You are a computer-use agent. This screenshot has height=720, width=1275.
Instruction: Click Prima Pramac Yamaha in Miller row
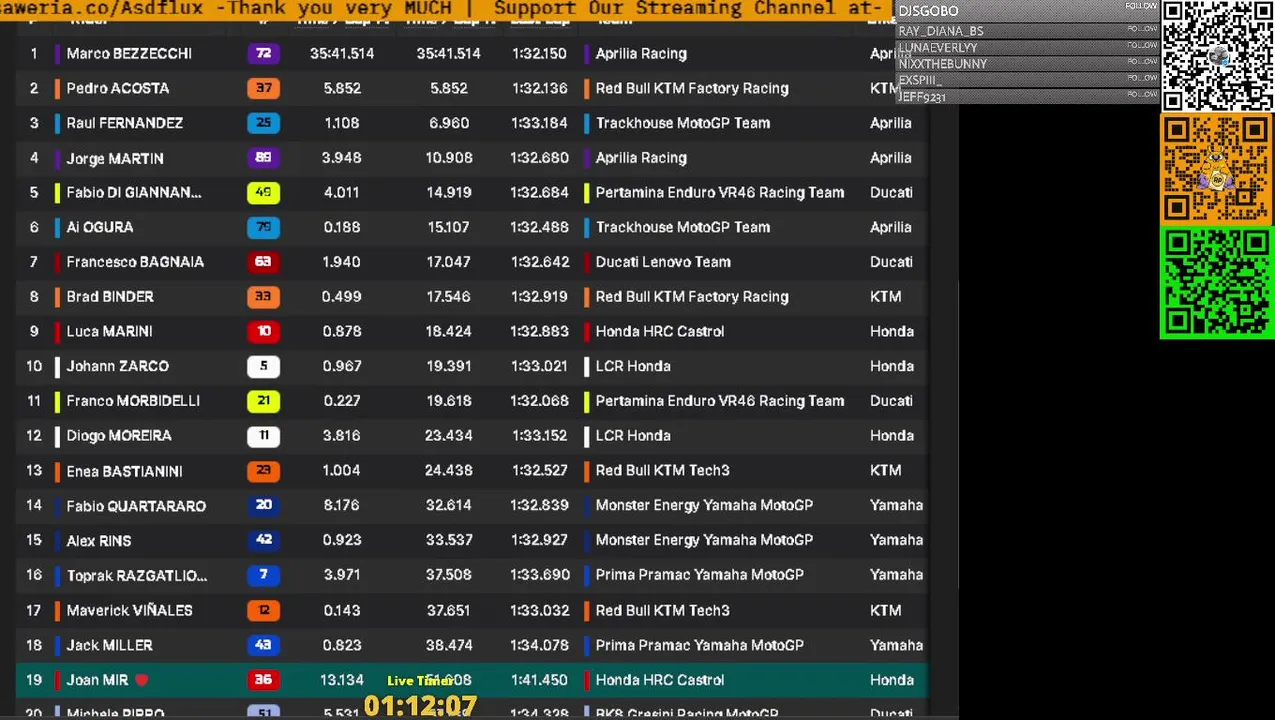point(699,645)
